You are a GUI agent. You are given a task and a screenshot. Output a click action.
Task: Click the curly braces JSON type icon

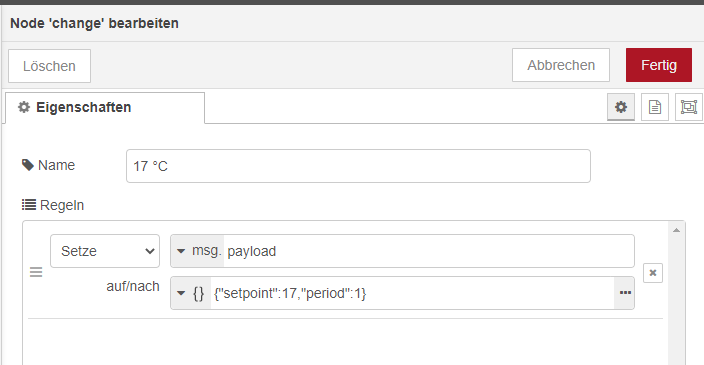point(198,293)
